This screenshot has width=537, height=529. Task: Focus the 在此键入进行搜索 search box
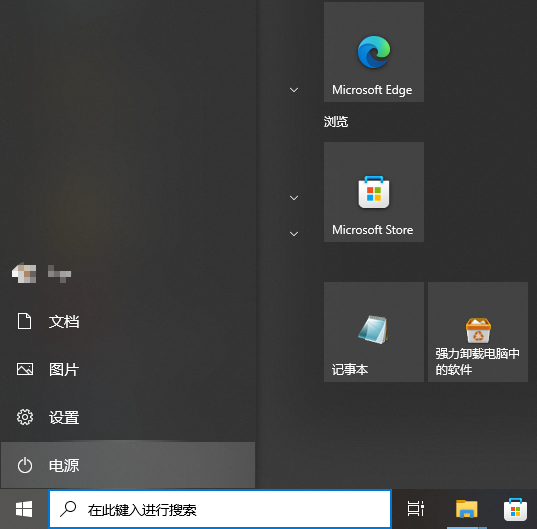(x=220, y=509)
